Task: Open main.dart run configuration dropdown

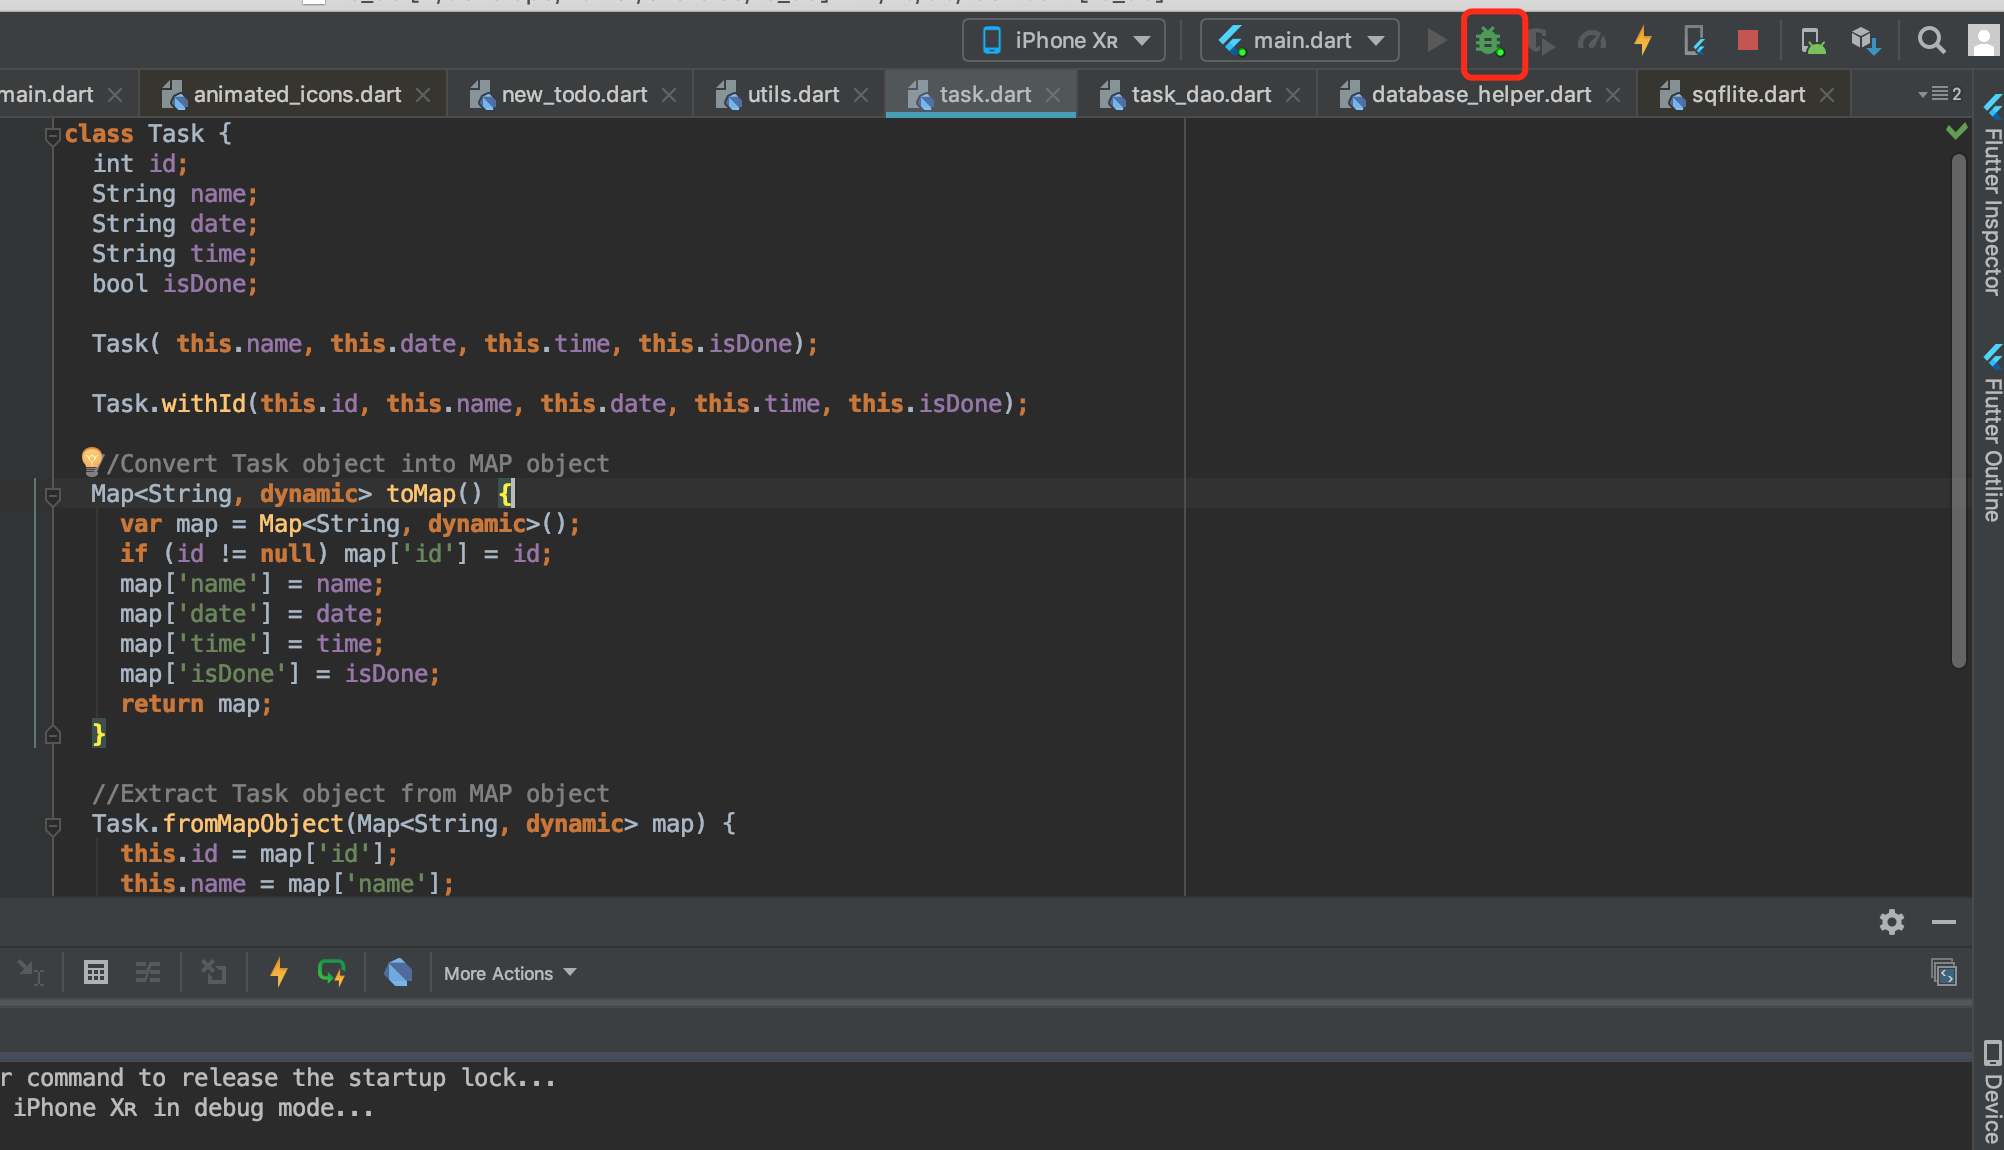Action: pyautogui.click(x=1300, y=41)
